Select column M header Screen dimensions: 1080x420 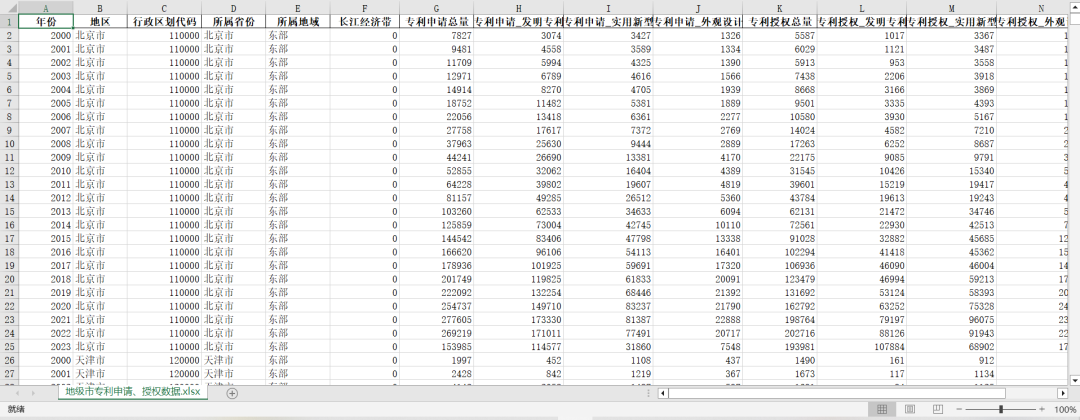(x=951, y=8)
